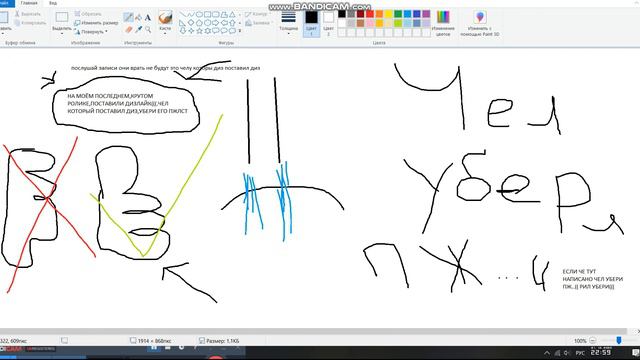Choose the Hexagon shape
Screen dimensions: 640x360
point(207,23)
